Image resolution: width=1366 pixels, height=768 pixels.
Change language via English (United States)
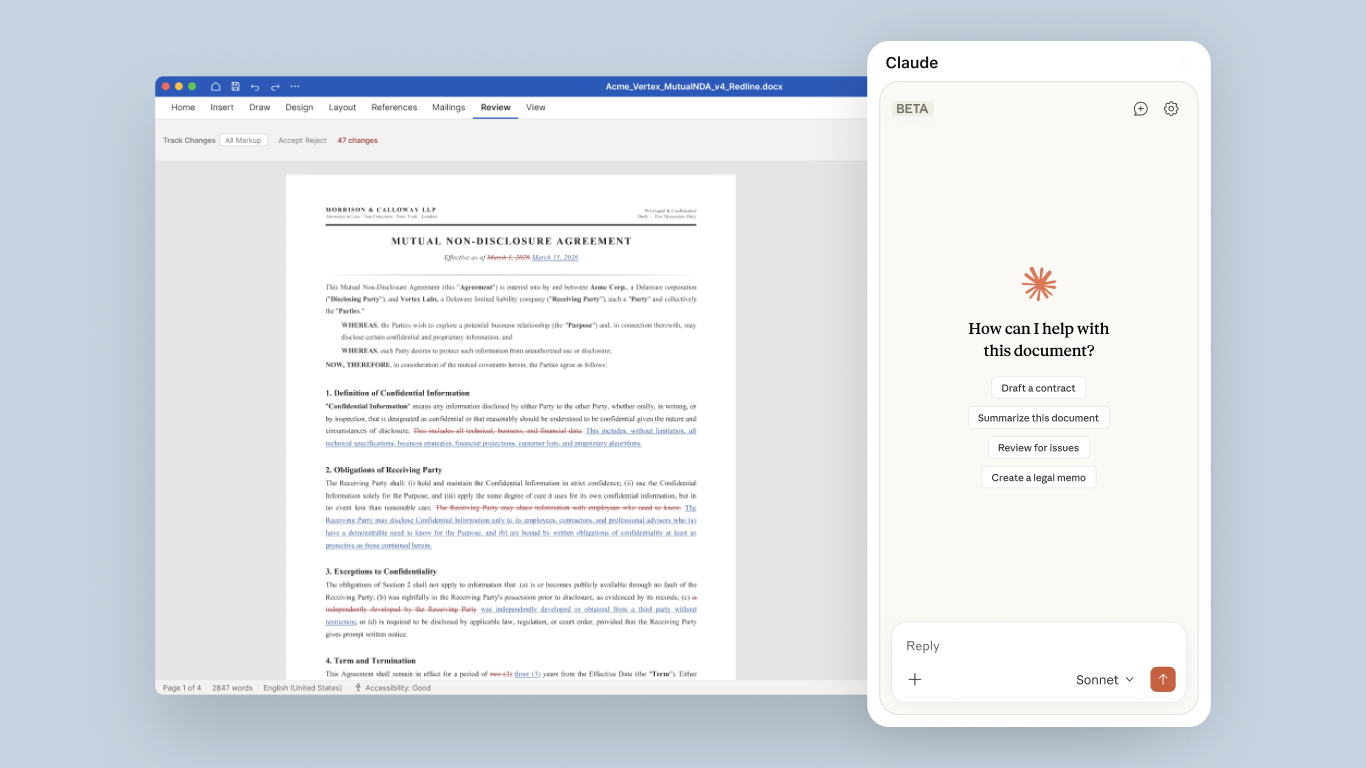tap(302, 687)
